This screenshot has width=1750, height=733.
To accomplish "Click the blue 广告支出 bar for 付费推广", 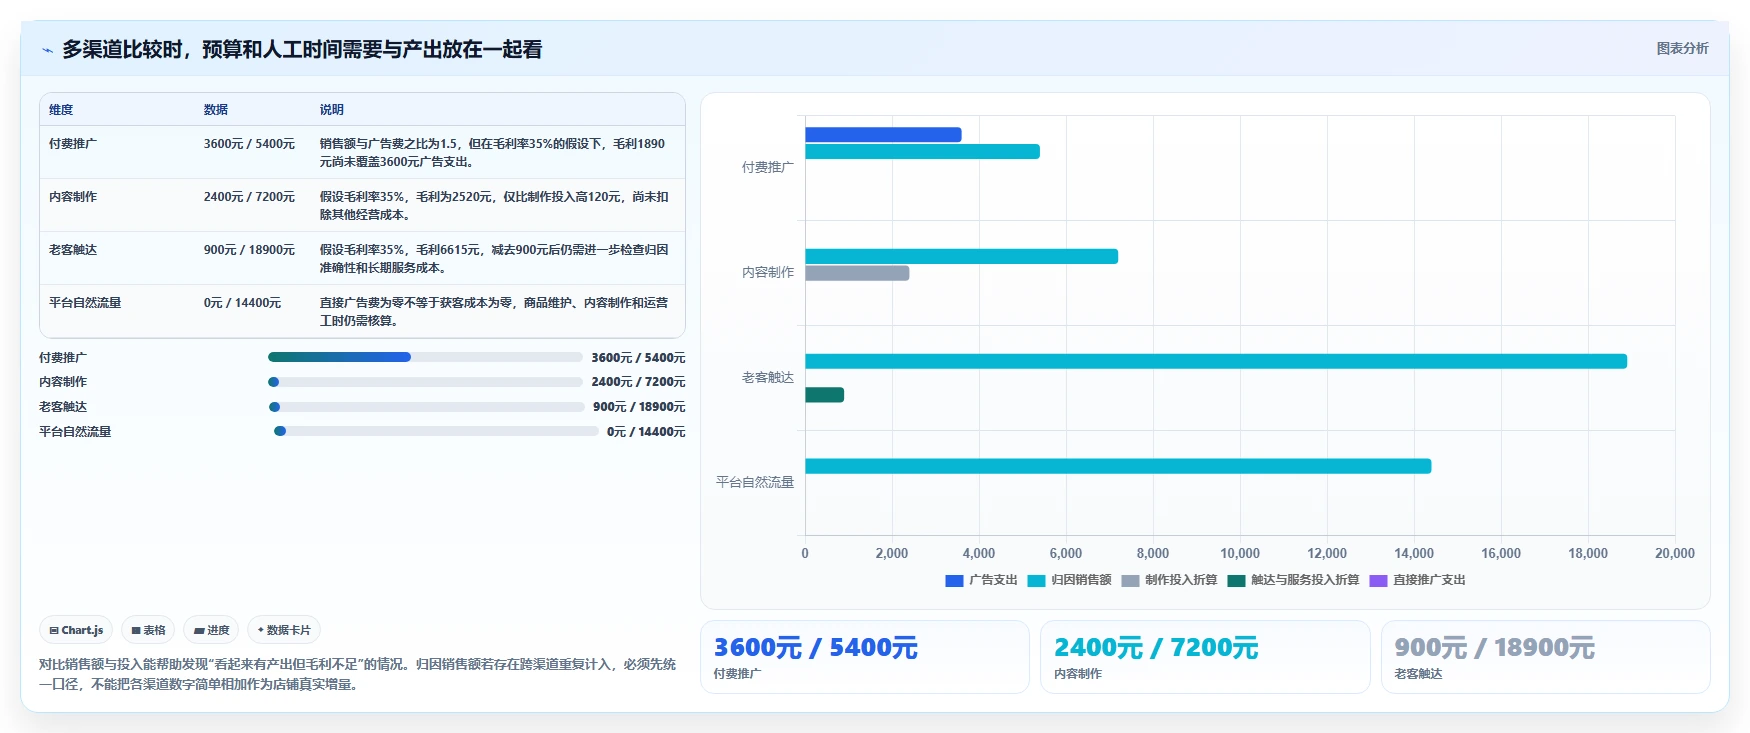I will 883,134.
